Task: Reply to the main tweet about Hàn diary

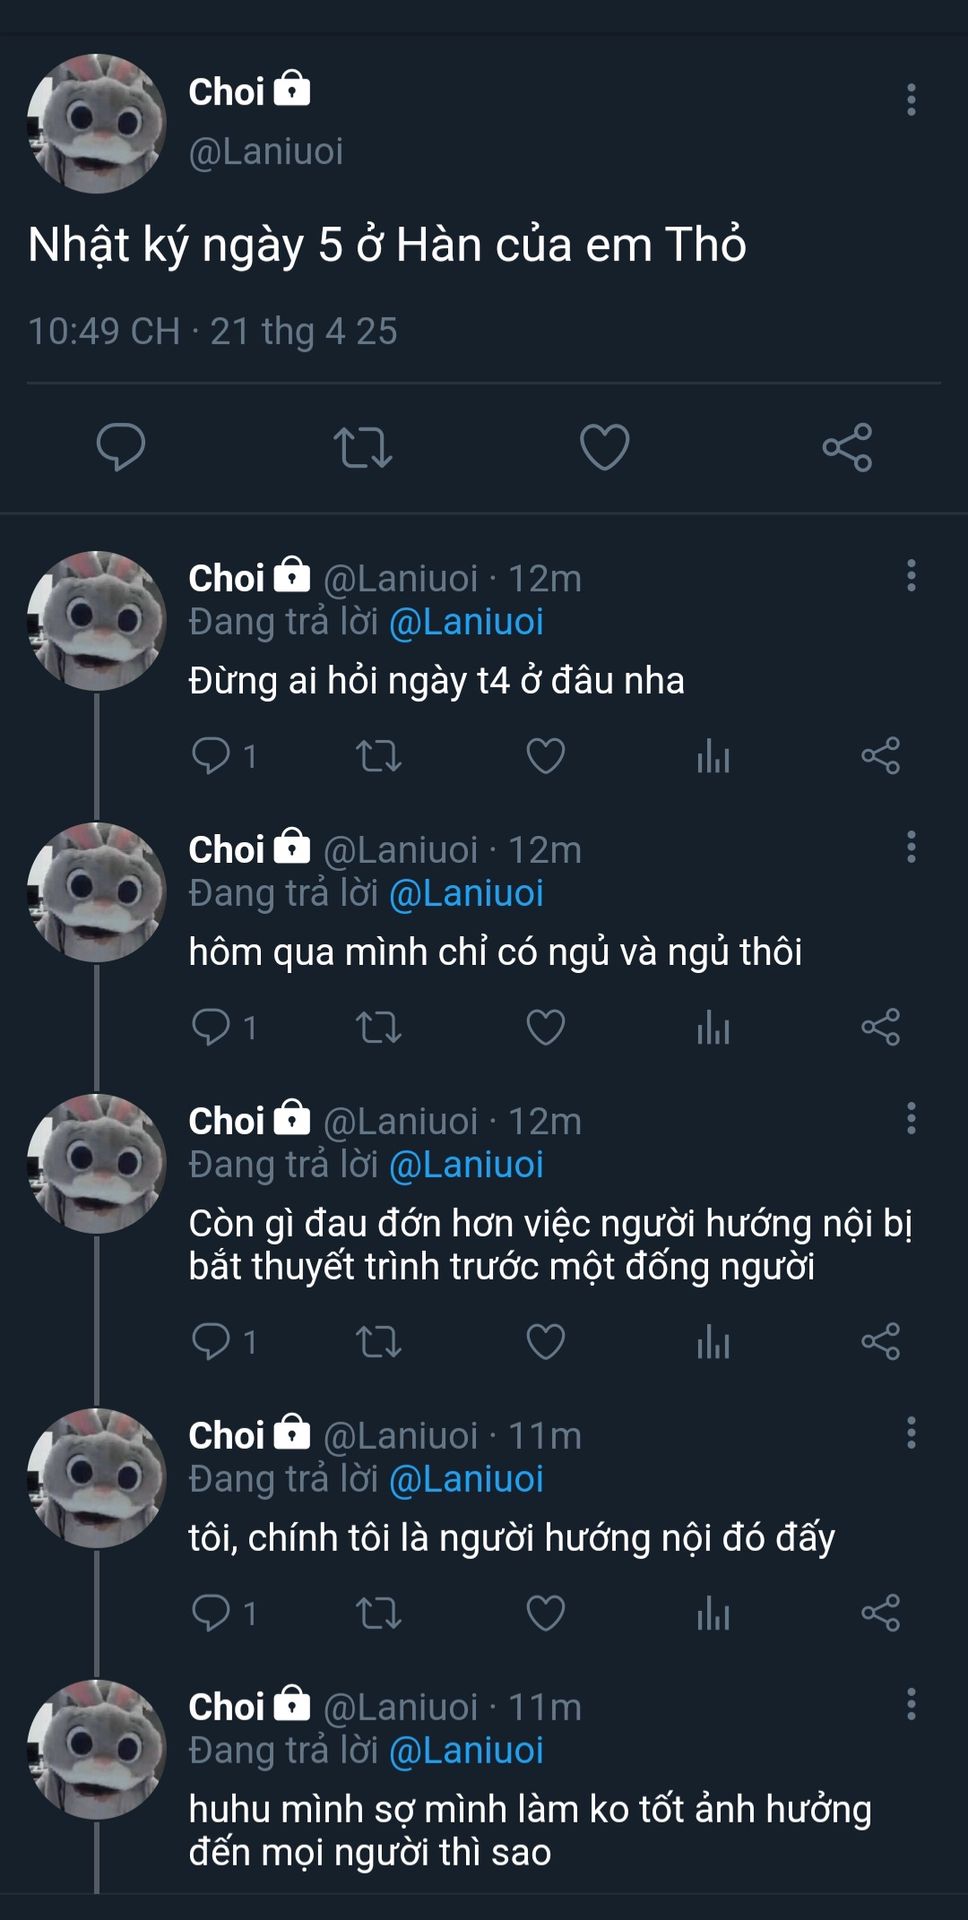Action: (x=121, y=447)
